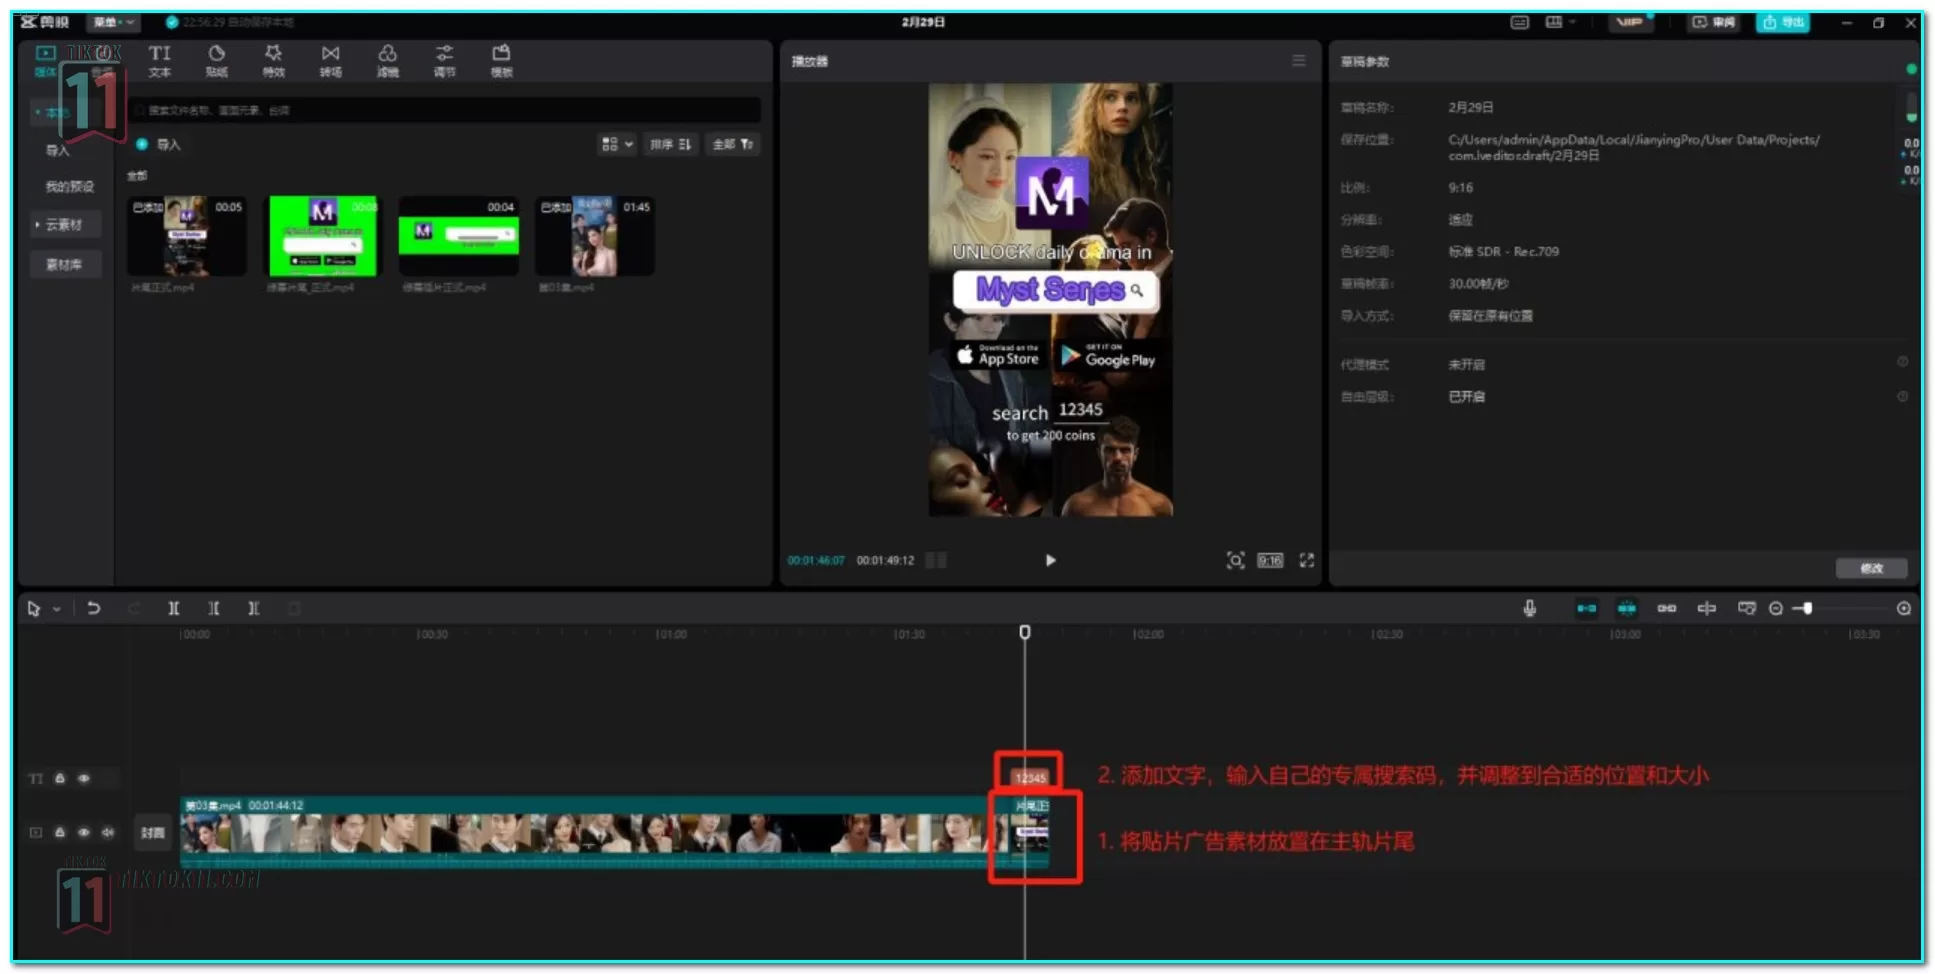Image resolution: width=1935 pixels, height=974 pixels.
Task: Open the layout switch dropdown
Action: 1559,22
